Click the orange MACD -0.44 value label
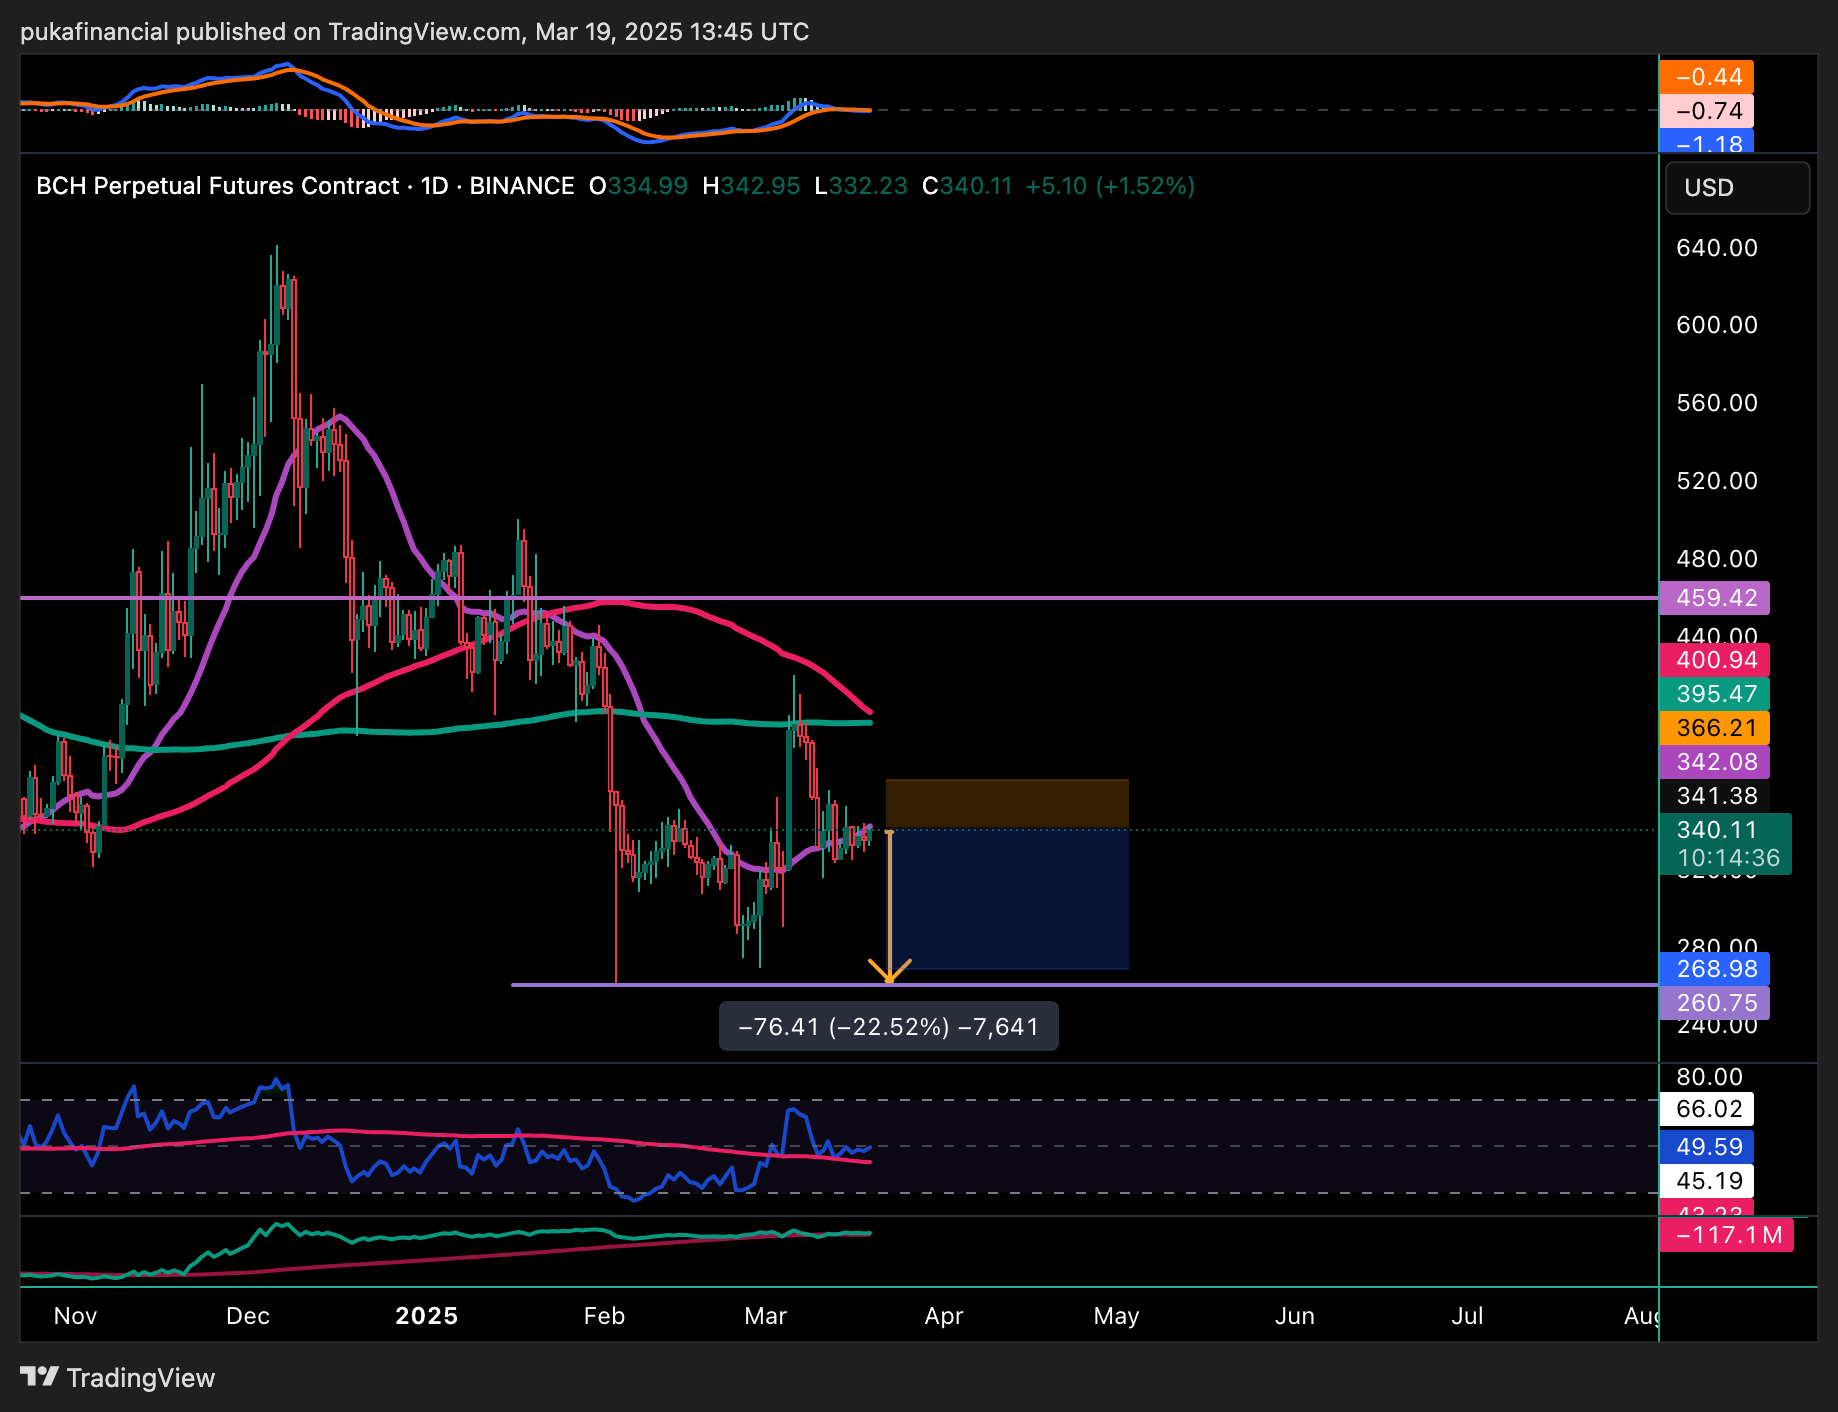 click(1706, 77)
